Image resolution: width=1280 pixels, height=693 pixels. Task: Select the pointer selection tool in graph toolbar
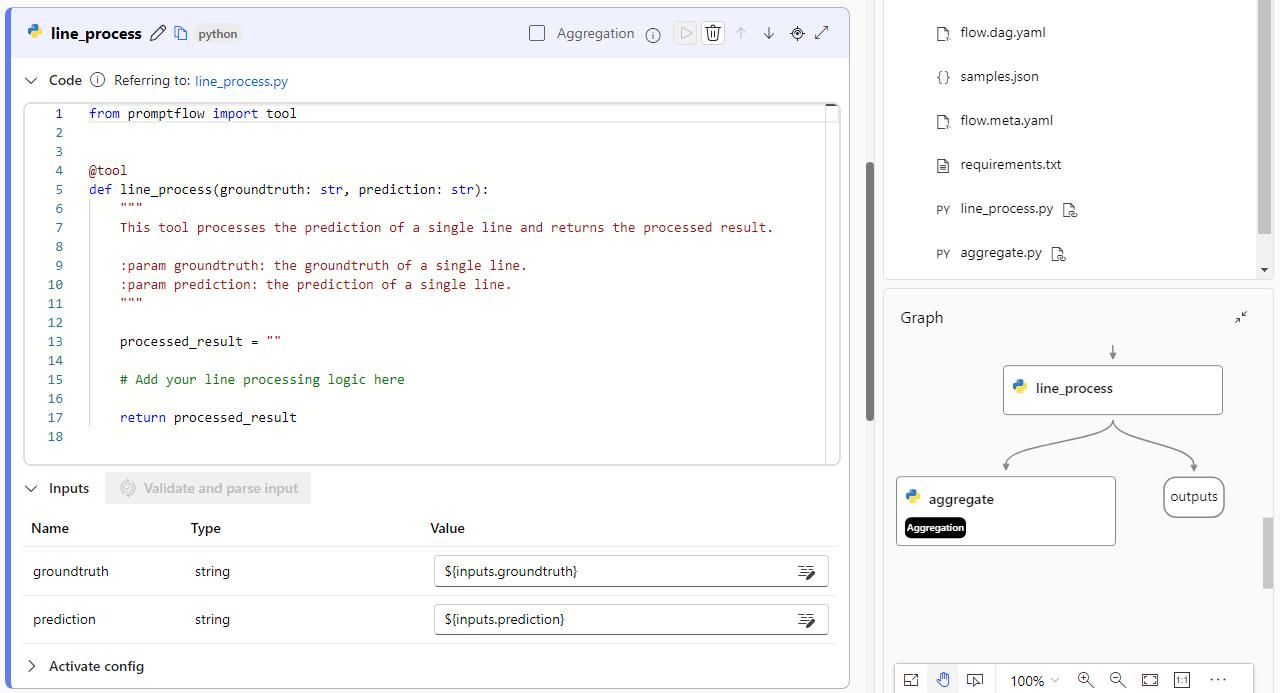point(975,680)
